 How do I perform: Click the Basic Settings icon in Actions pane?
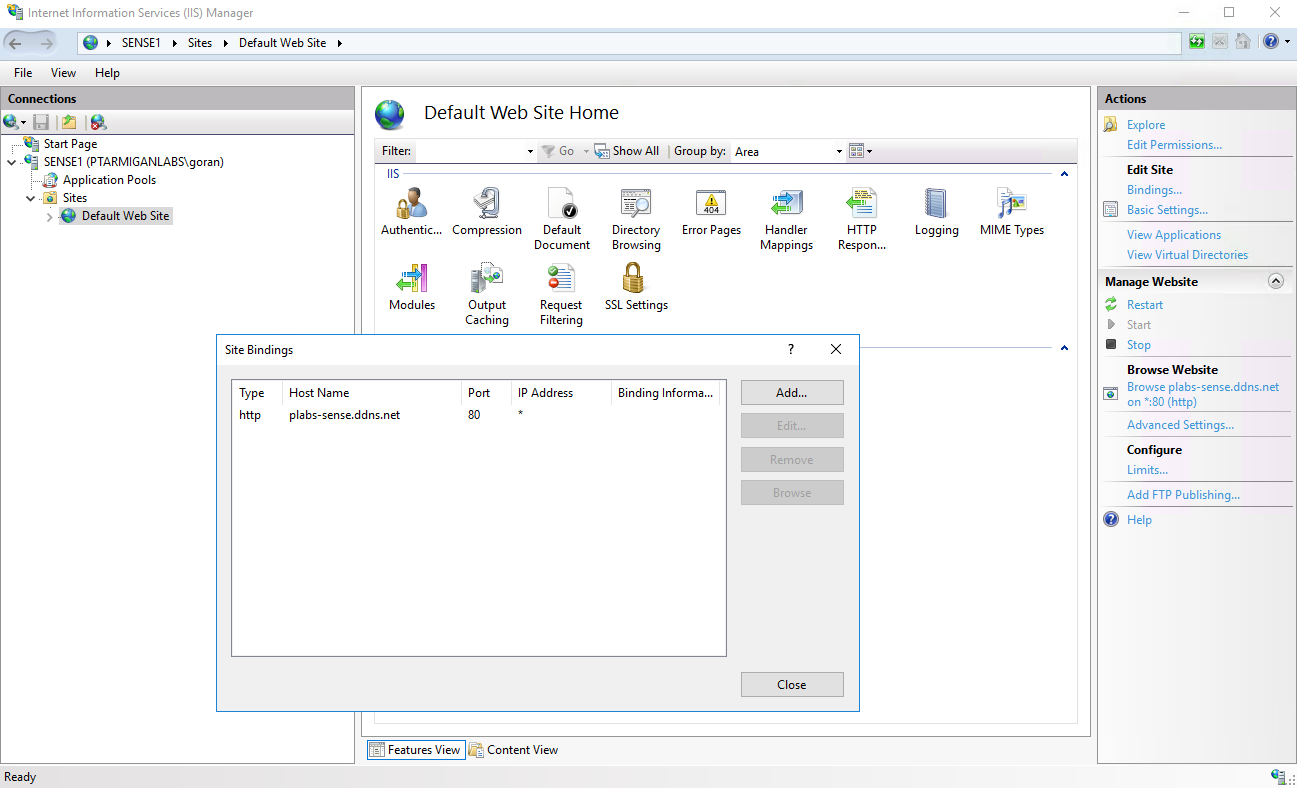click(x=1111, y=210)
